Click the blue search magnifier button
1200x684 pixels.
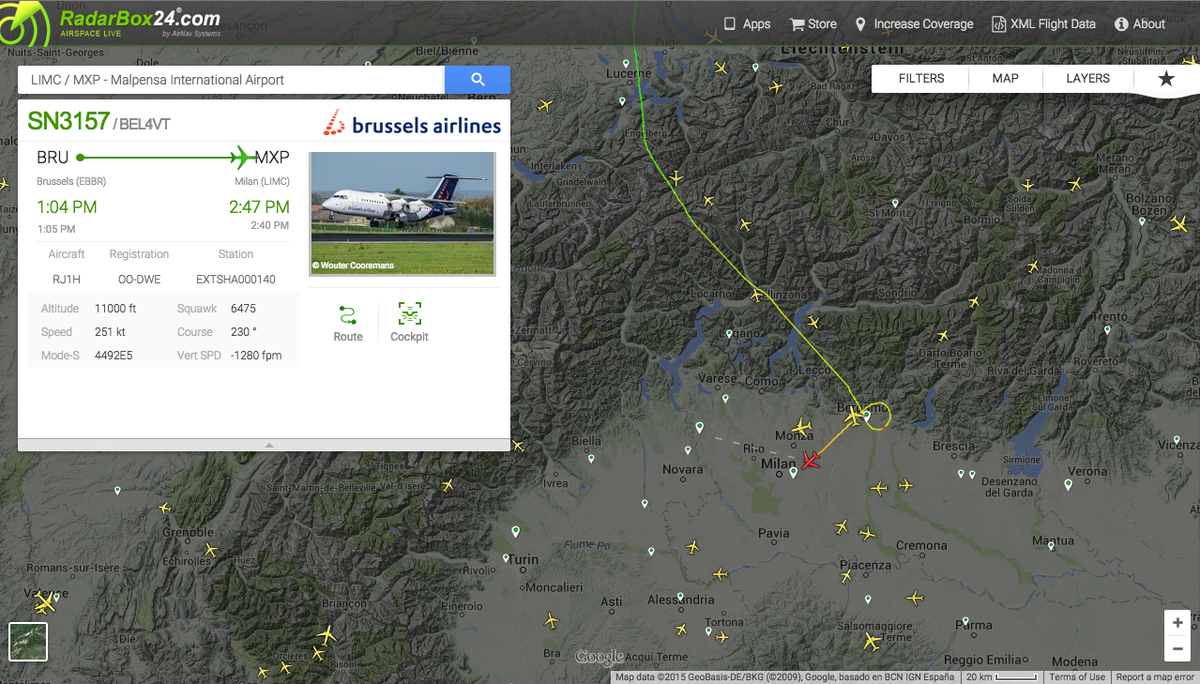(477, 79)
